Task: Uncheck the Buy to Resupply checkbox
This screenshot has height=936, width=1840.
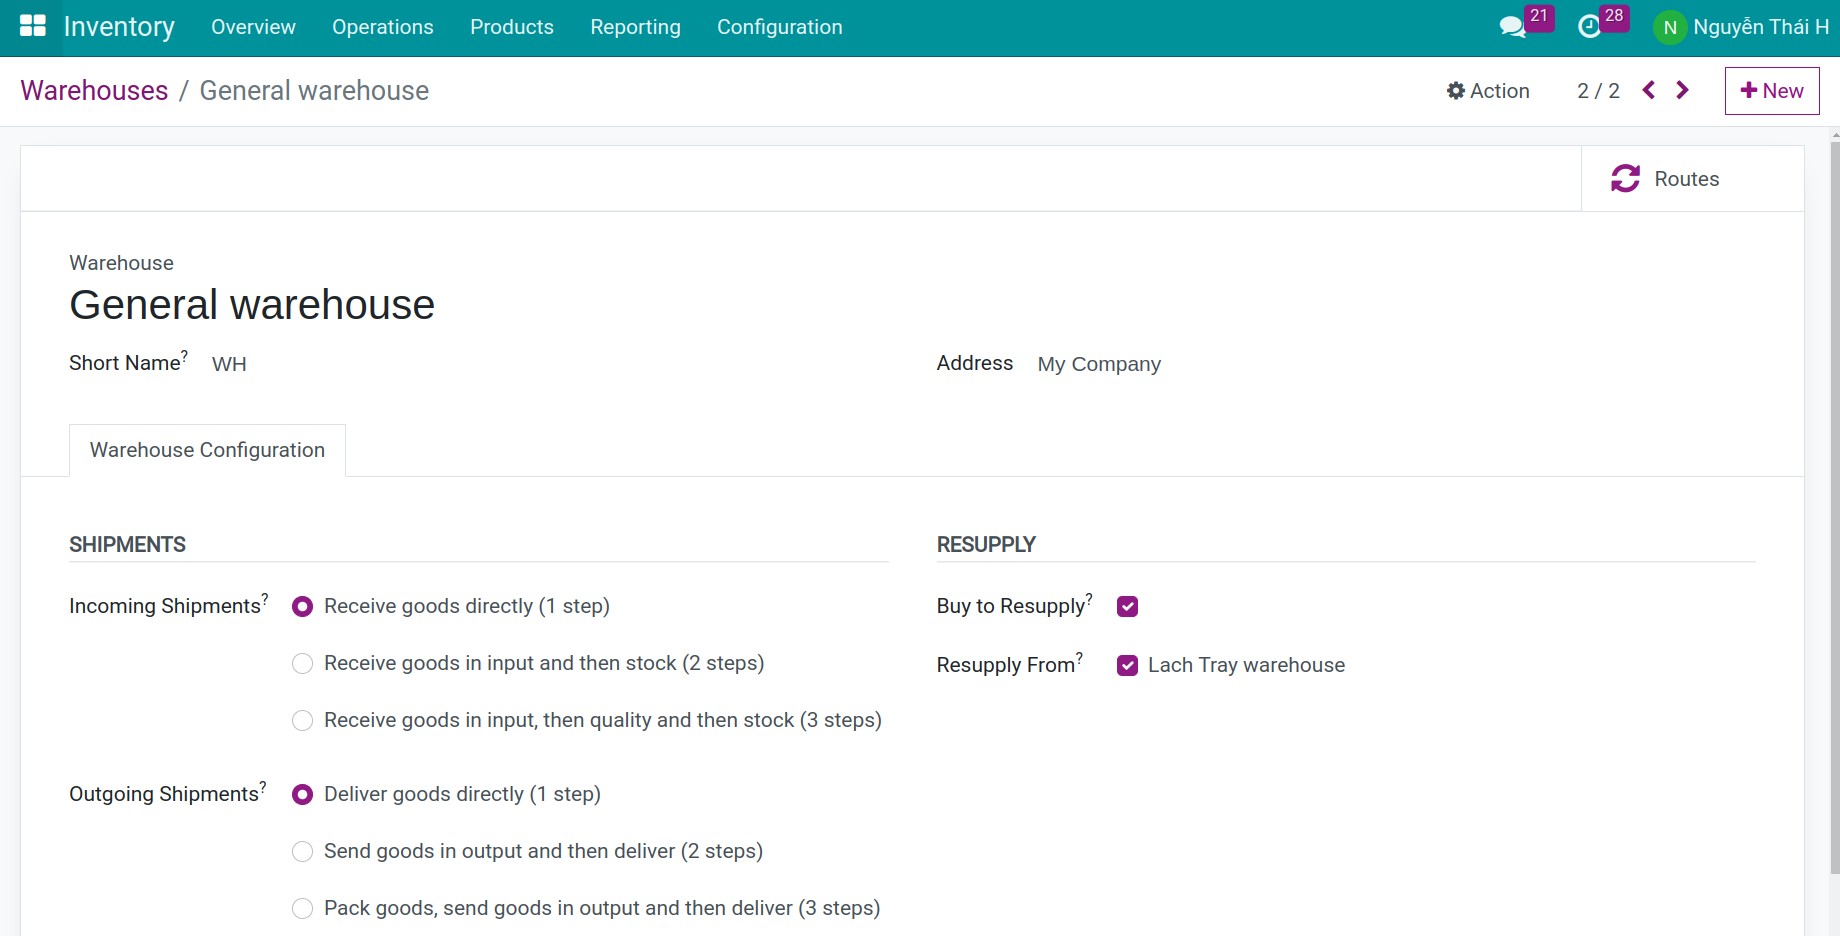Action: click(1127, 606)
